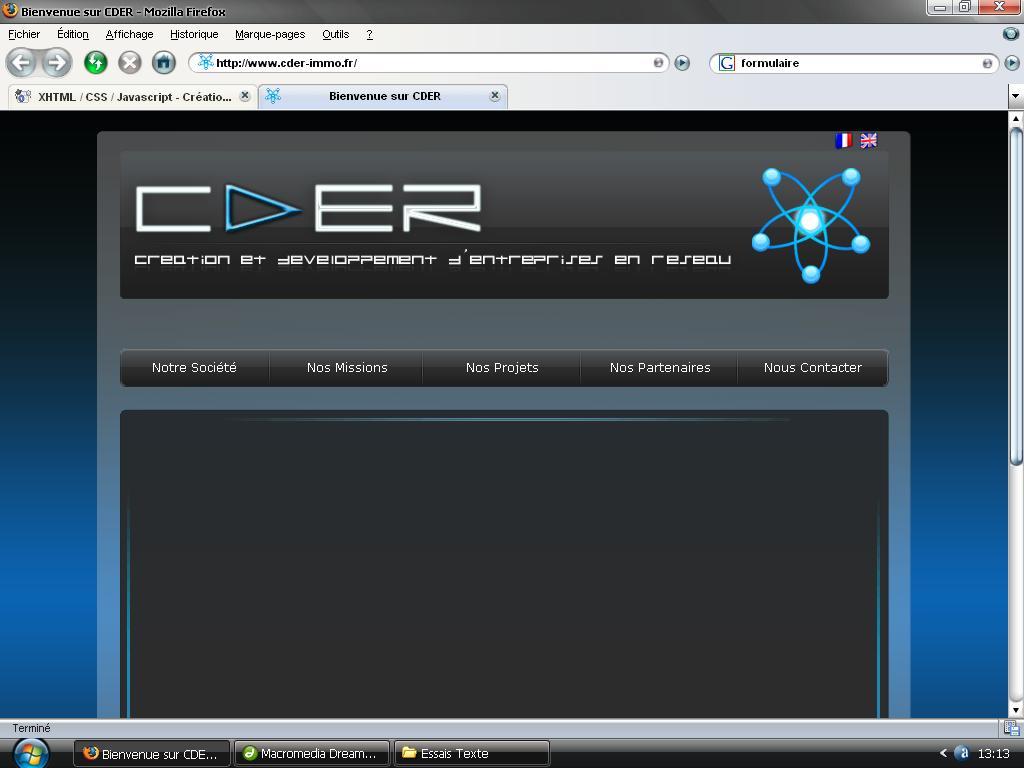Screen dimensions: 1024x768
Task: Open the Windows Start orb
Action: (x=31, y=754)
